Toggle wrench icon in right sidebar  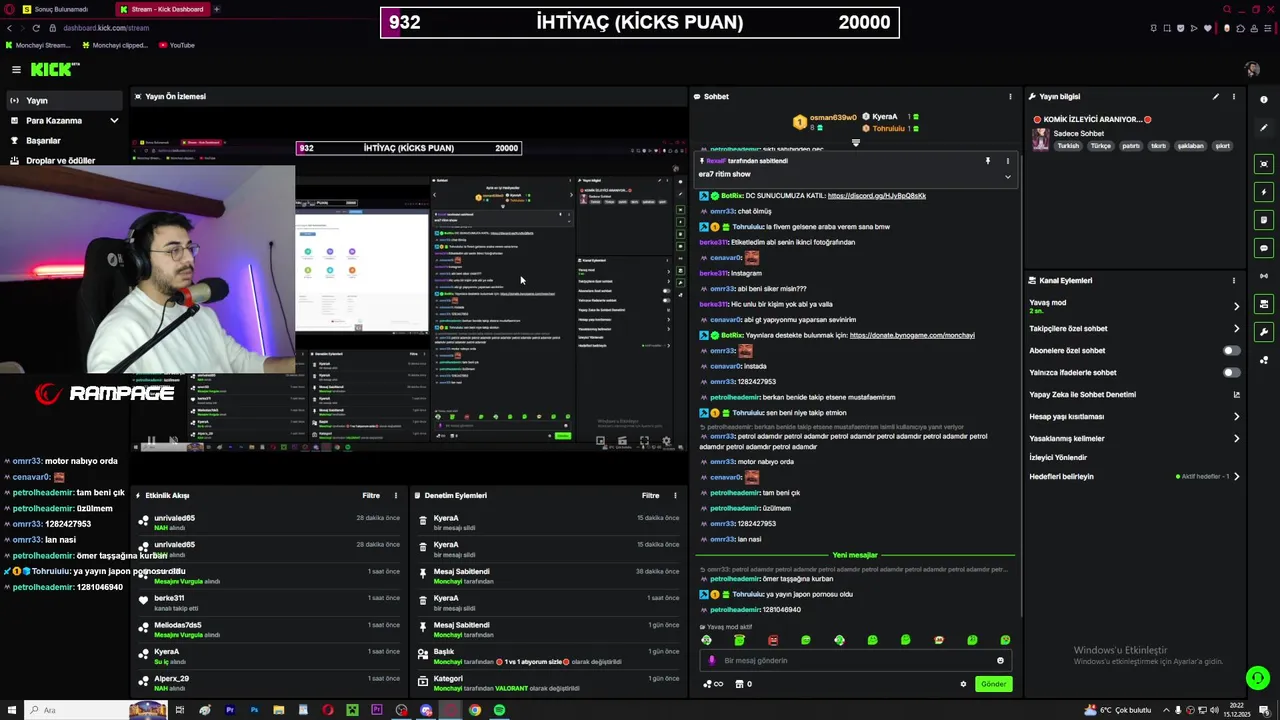(1264, 332)
